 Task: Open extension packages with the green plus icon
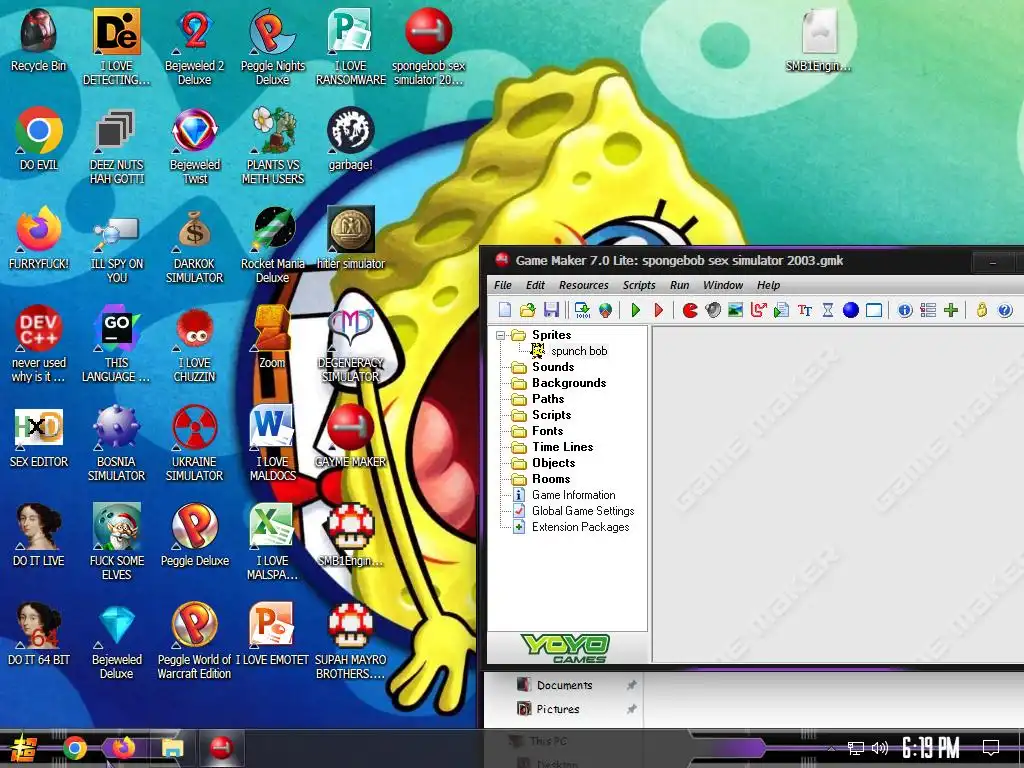(x=951, y=310)
